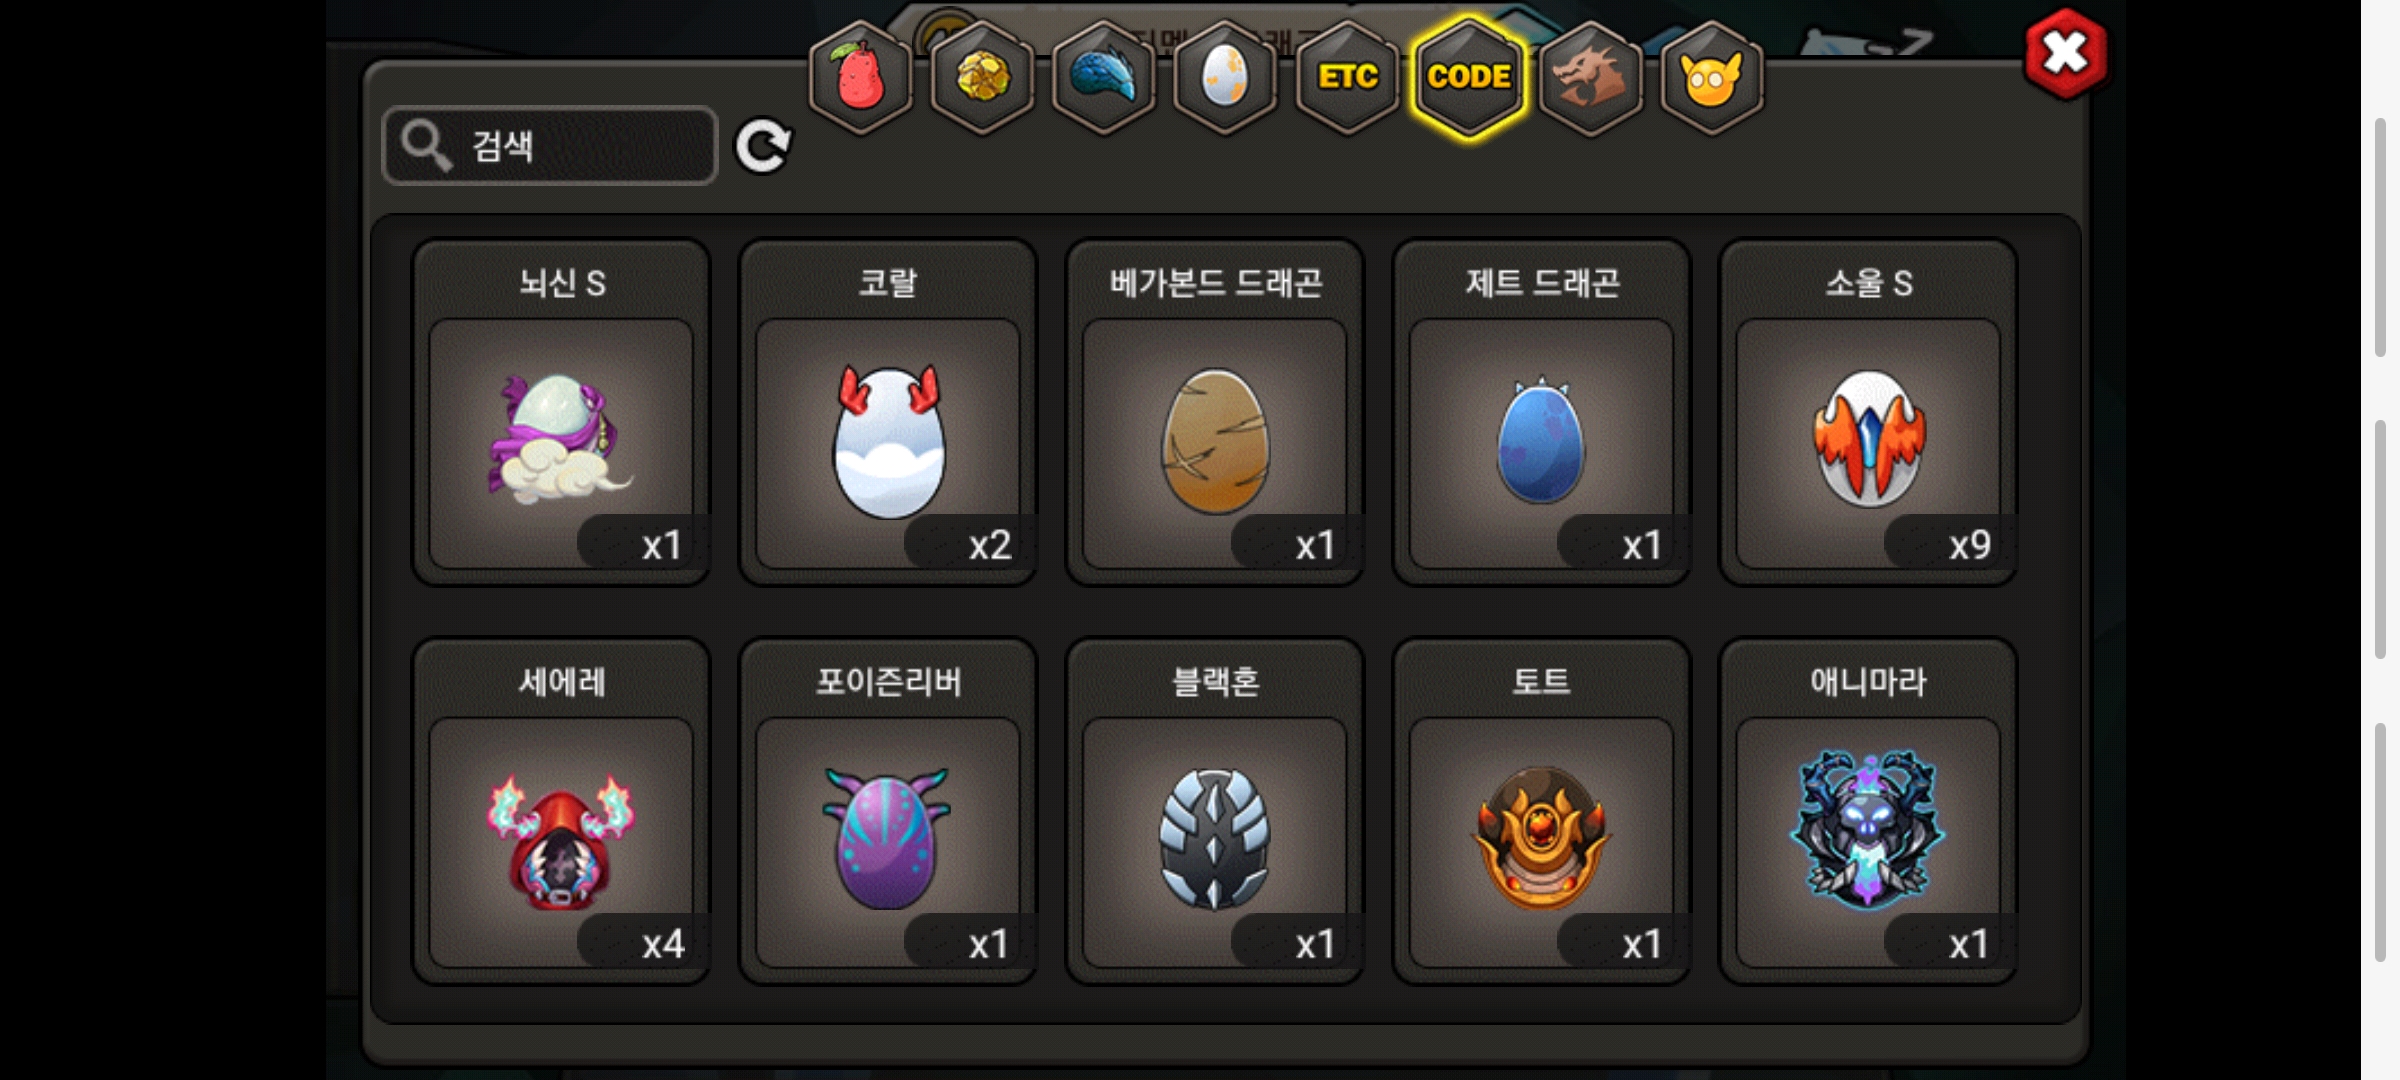Select the 제트 드래곤 blue egg
2400x1080 pixels.
pyautogui.click(x=1541, y=412)
